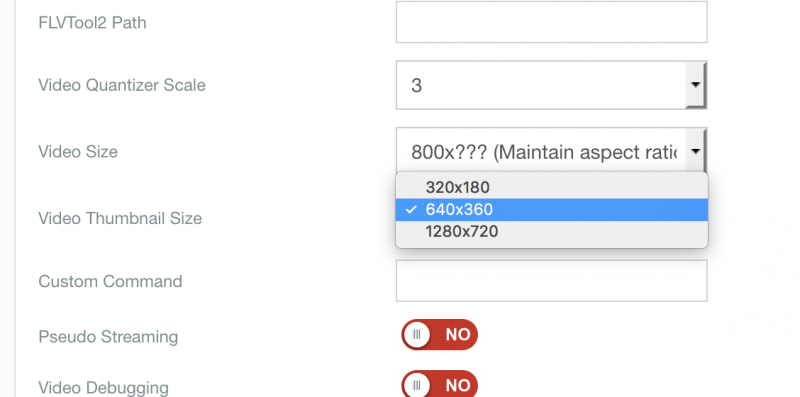Click the Pseudo Streaming switch grip handle

click(x=417, y=335)
